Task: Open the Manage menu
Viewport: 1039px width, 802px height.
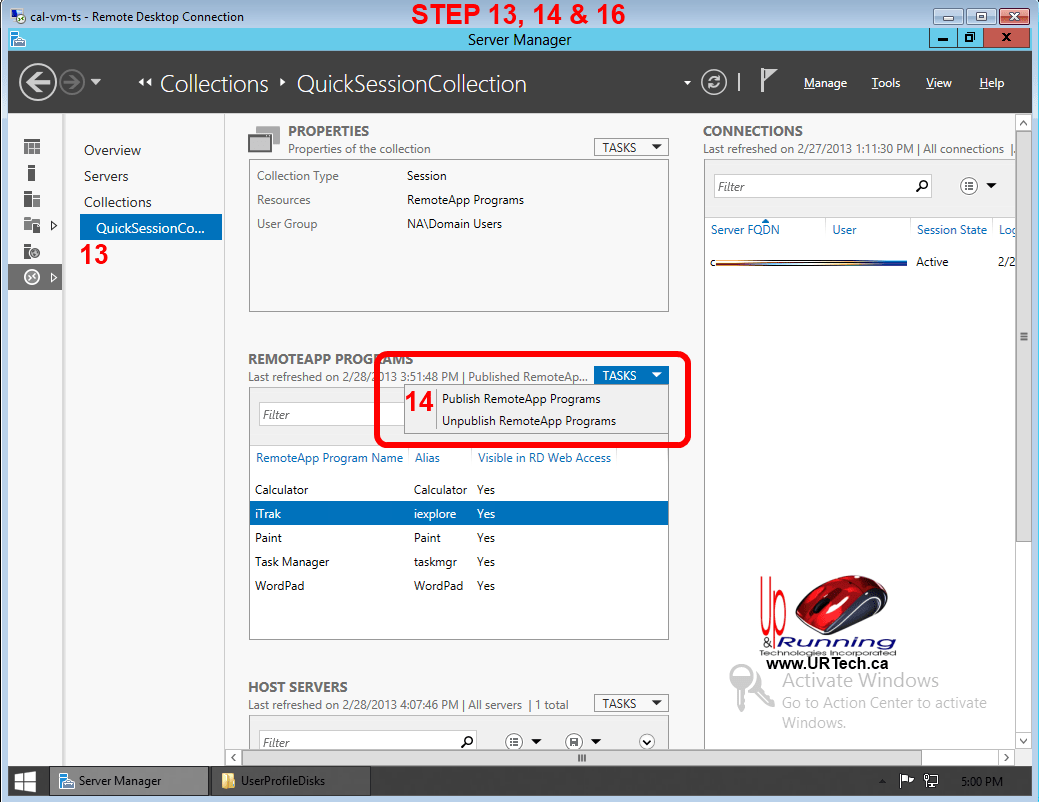Action: point(825,83)
